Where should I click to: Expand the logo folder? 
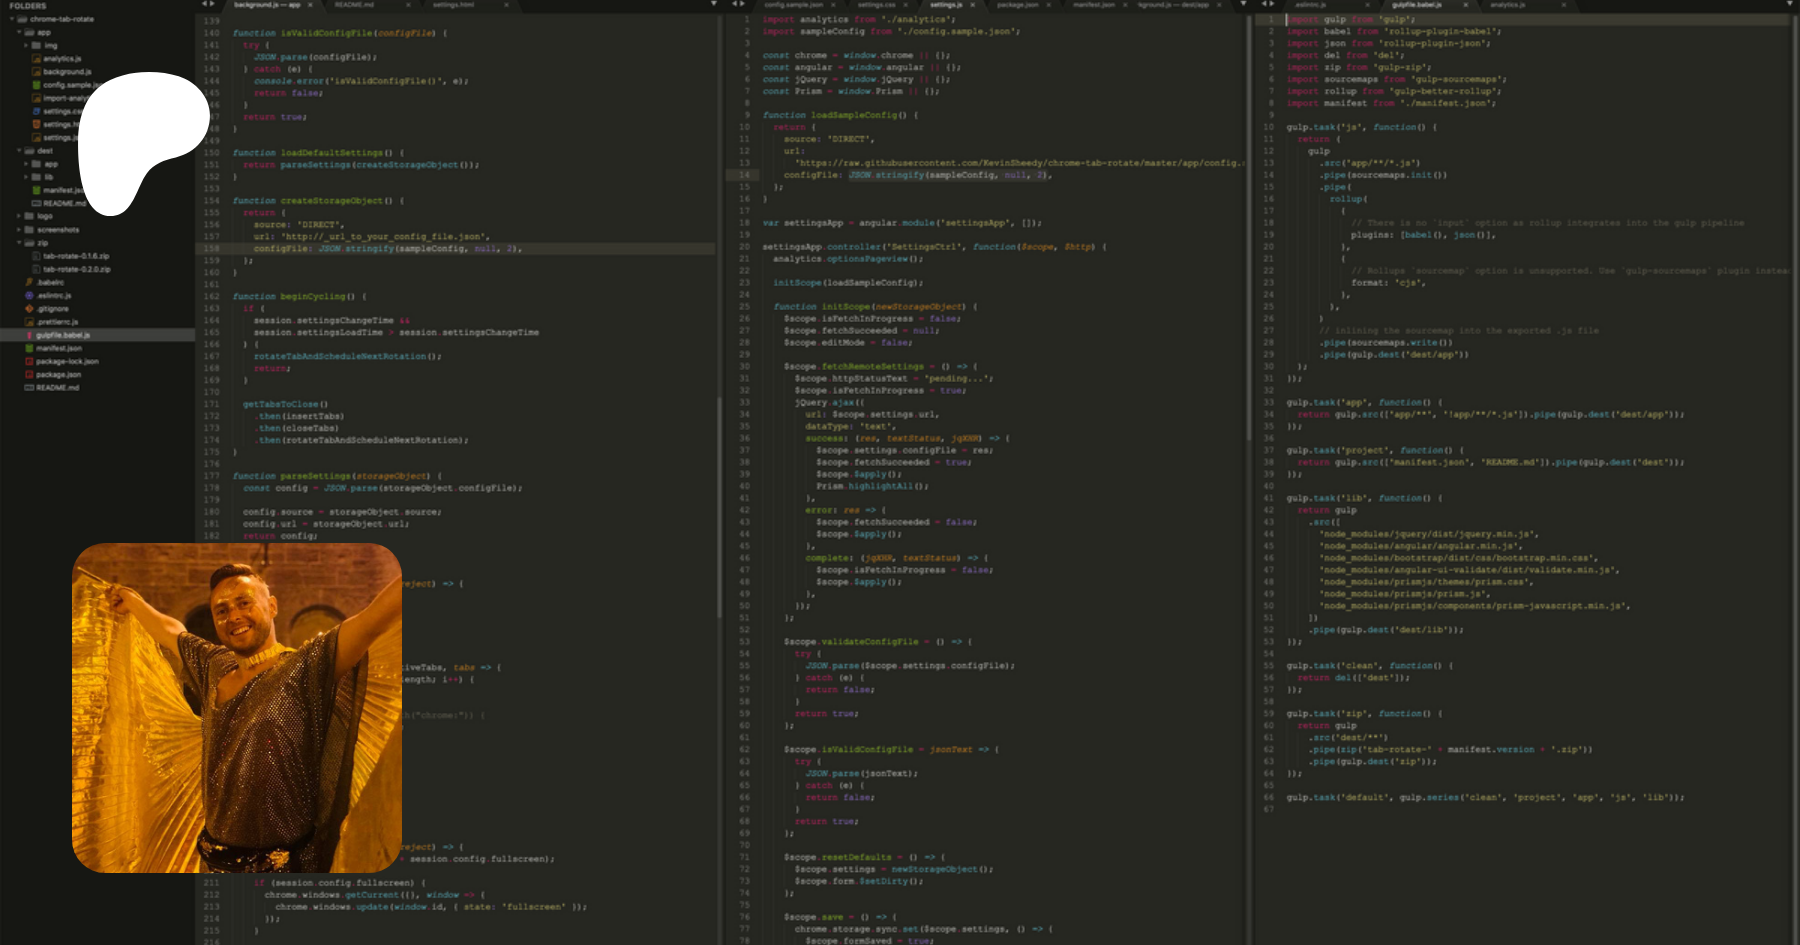pos(19,216)
